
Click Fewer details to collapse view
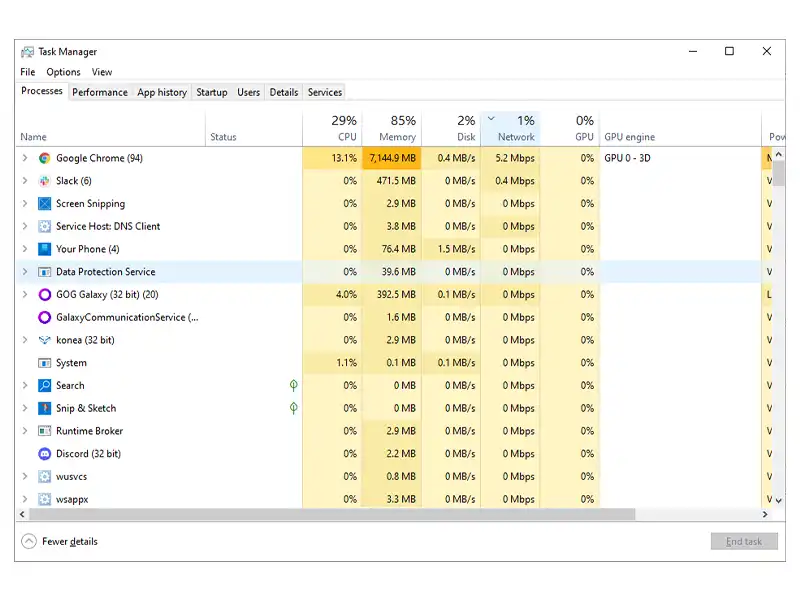[x=60, y=541]
